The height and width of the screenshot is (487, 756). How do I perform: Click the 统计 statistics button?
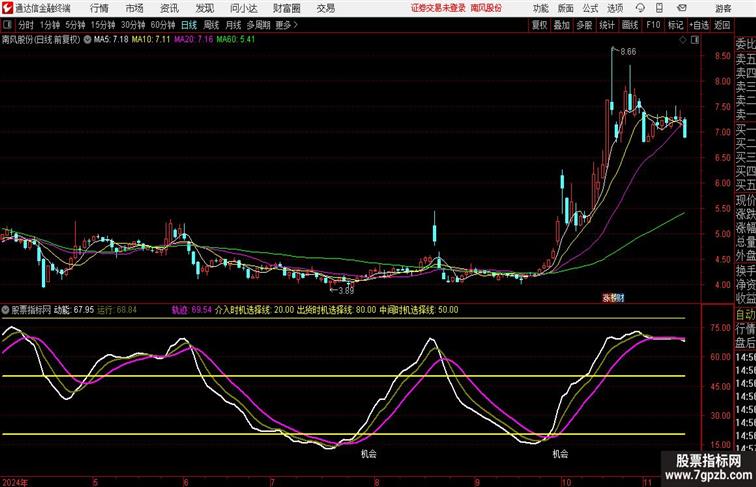[607, 25]
